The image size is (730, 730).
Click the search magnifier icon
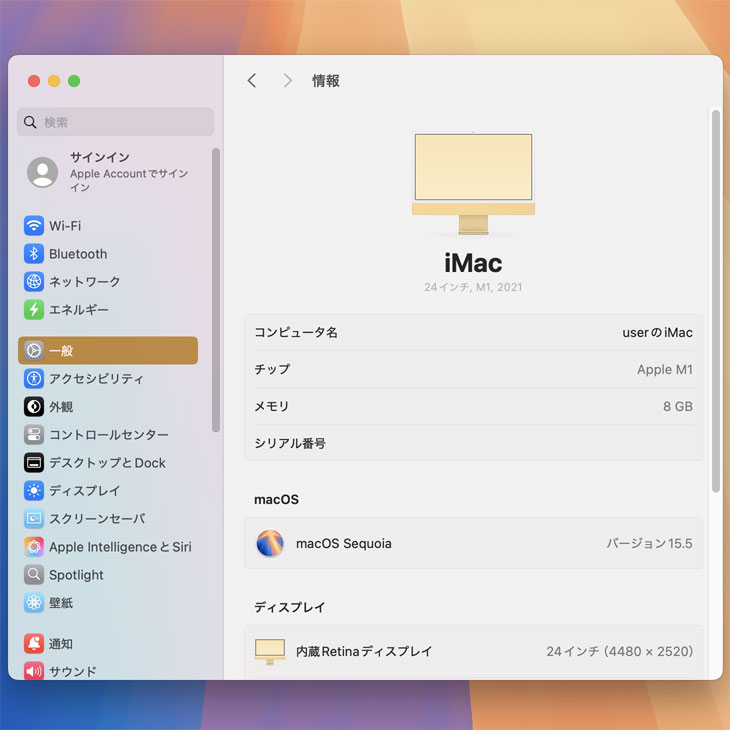tap(30, 122)
